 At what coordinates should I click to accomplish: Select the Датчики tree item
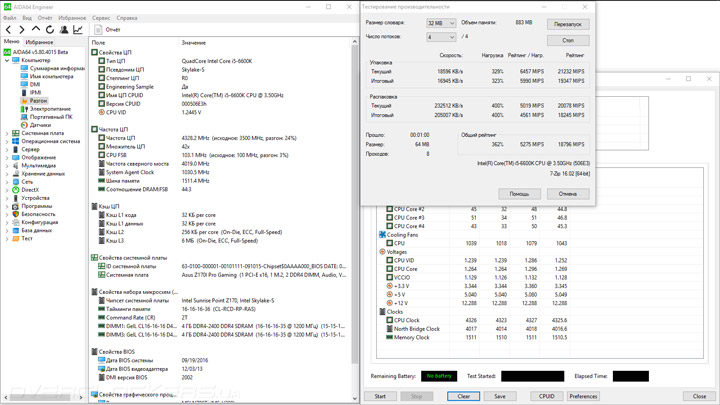pyautogui.click(x=40, y=125)
